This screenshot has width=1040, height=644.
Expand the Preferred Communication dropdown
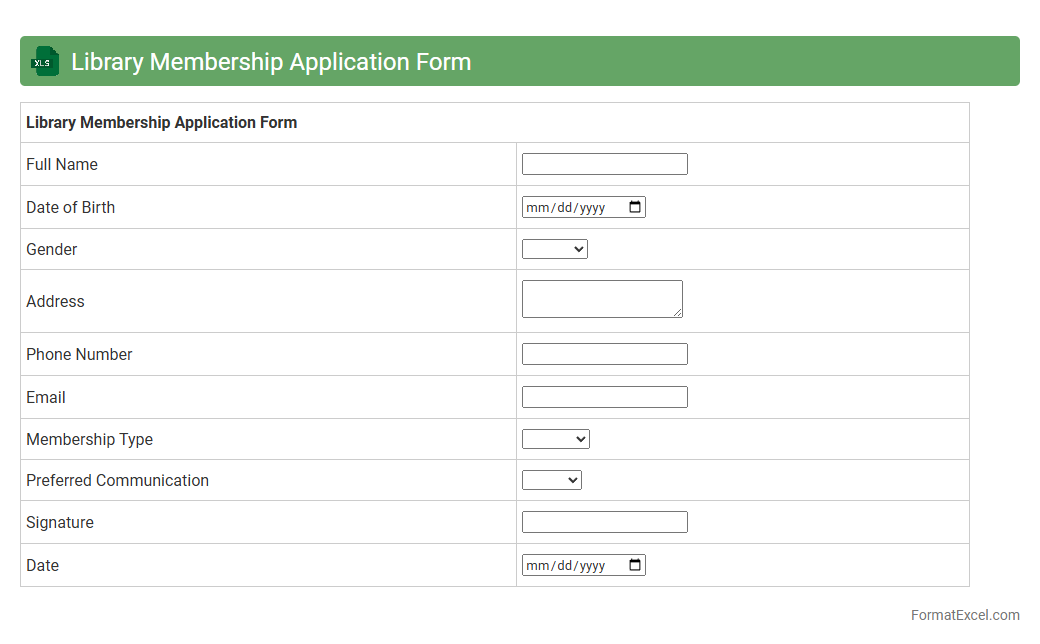click(552, 480)
